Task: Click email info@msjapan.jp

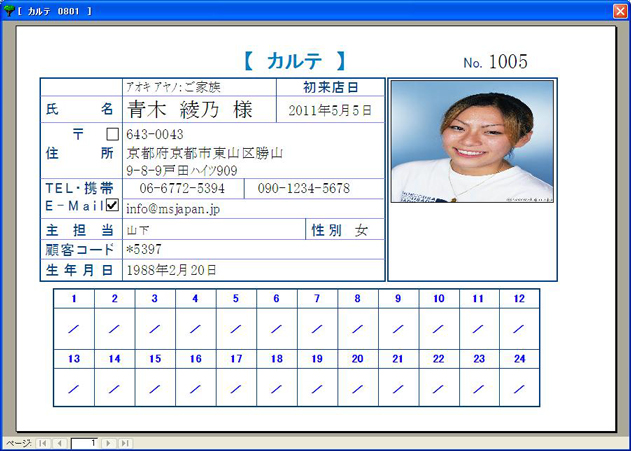Action: pos(173,209)
